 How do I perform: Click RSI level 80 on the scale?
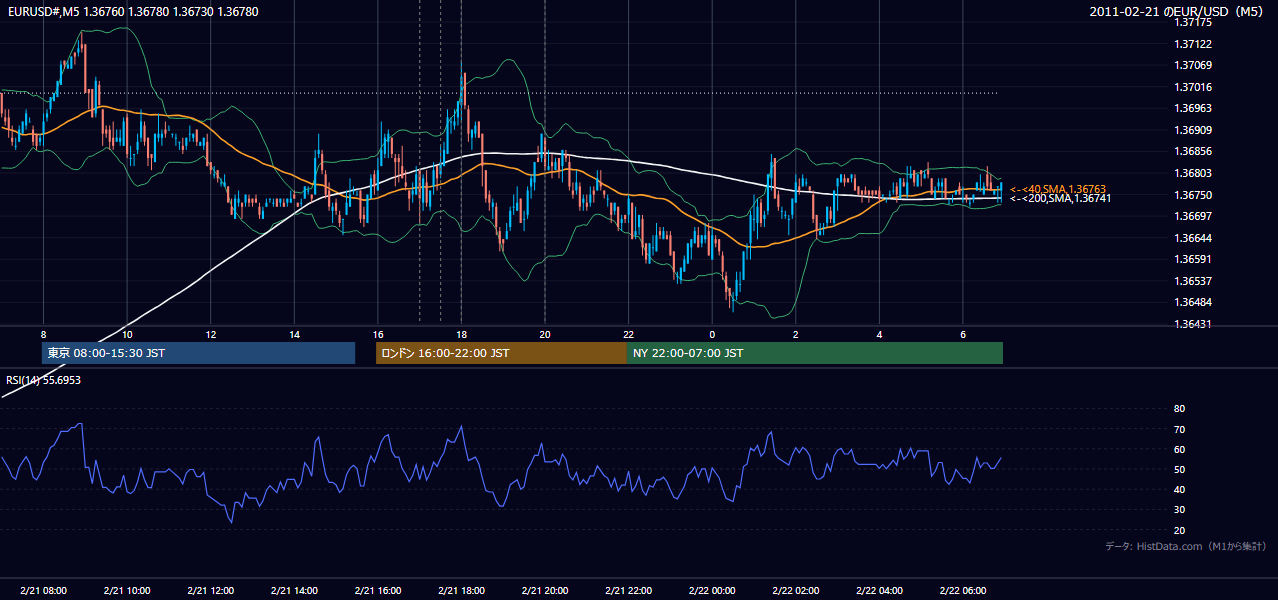pos(1179,409)
